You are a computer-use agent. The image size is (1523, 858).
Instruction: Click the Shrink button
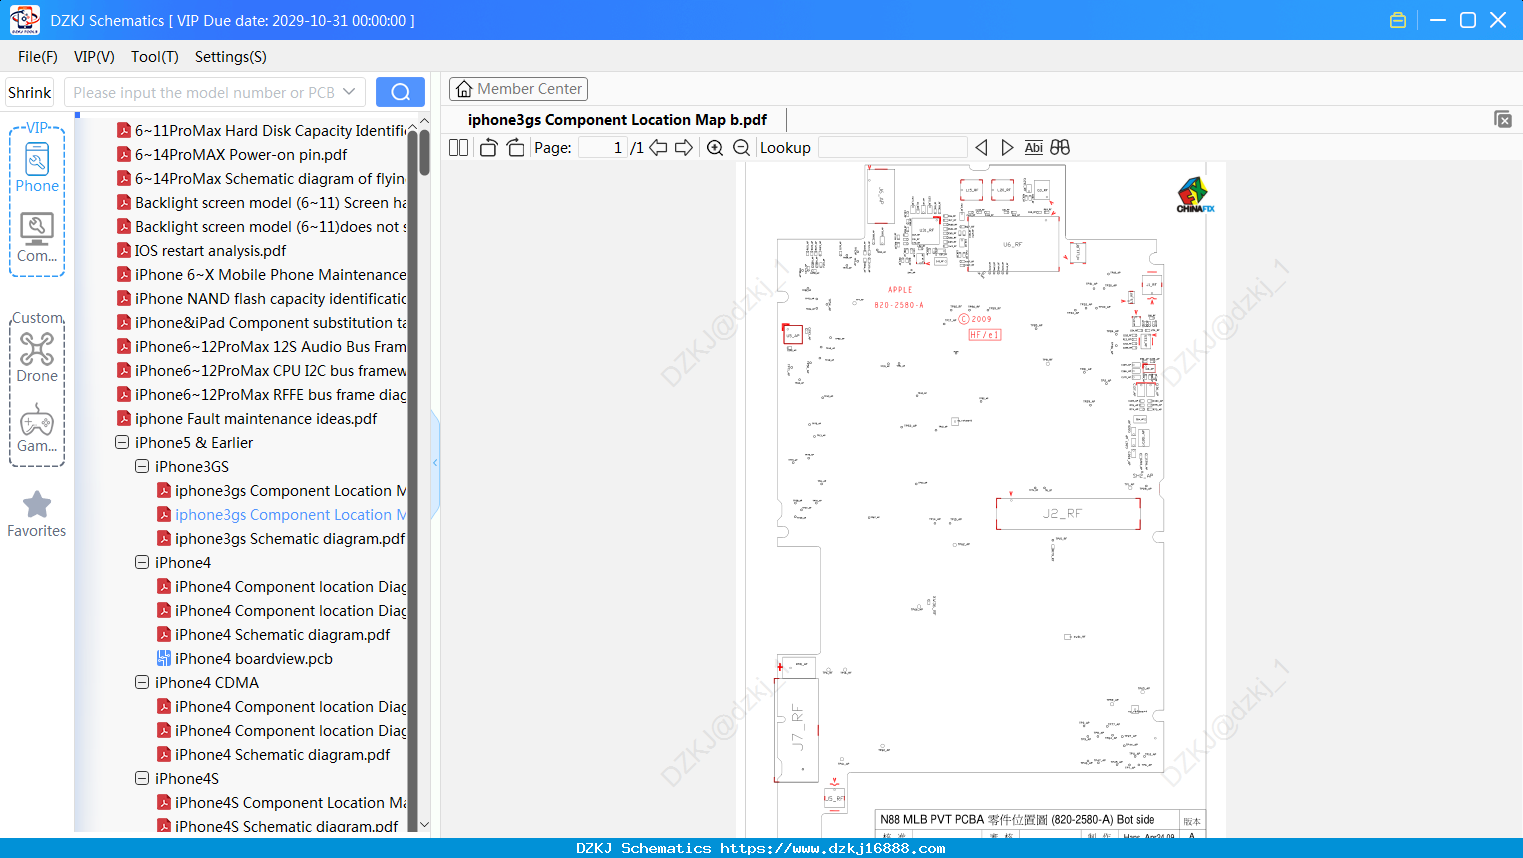(30, 92)
